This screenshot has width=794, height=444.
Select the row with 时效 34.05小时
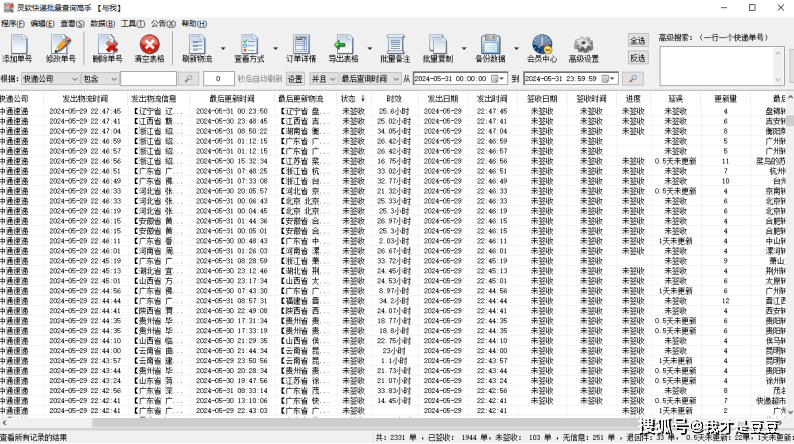pyautogui.click(x=393, y=131)
